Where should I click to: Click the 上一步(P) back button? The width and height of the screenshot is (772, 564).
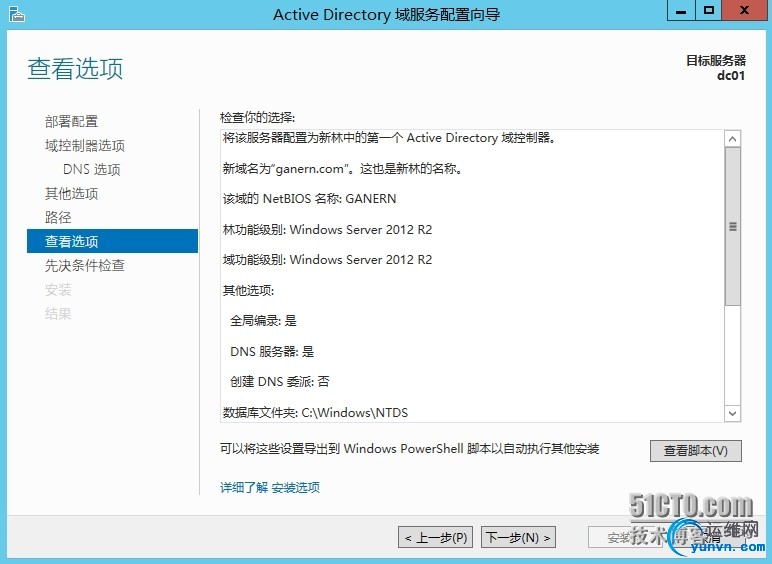coord(436,537)
